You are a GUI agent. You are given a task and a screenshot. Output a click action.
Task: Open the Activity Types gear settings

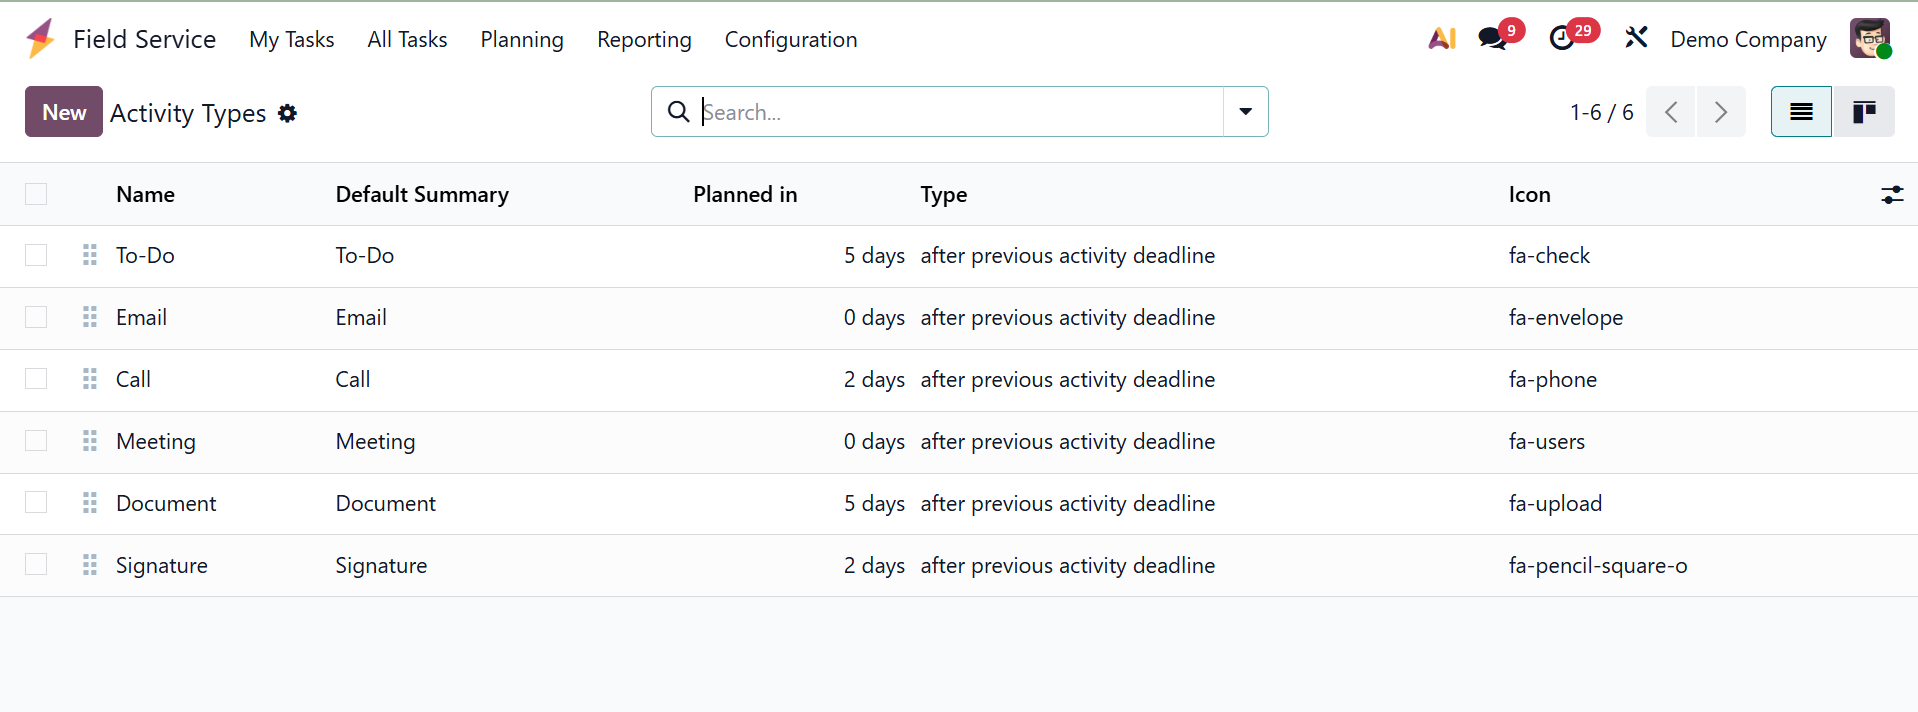288,113
